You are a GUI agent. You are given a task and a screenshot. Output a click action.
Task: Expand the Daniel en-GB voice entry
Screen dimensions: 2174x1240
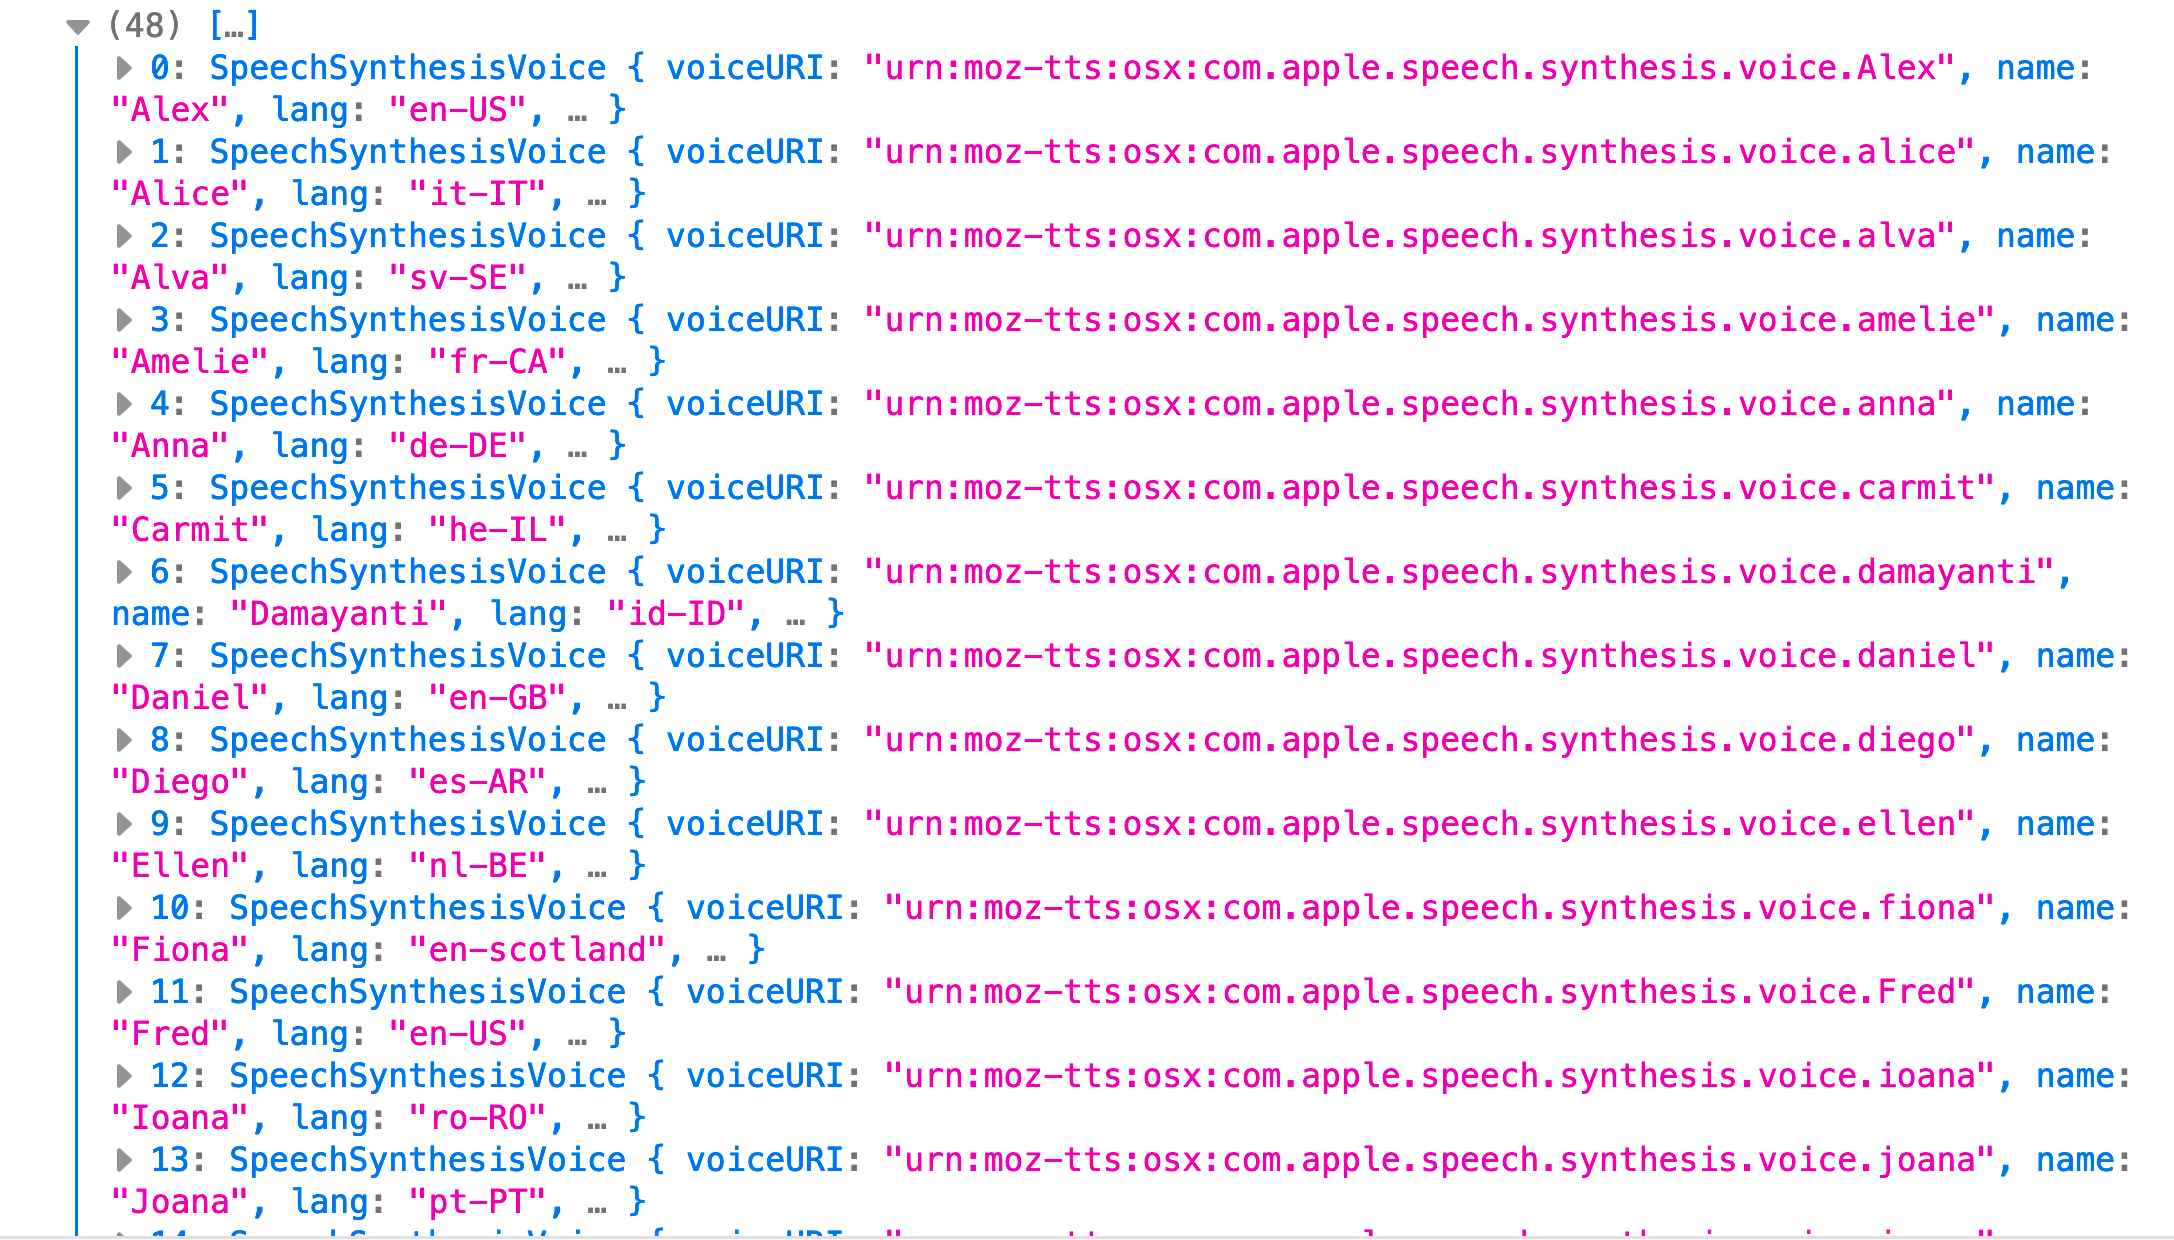pos(122,655)
